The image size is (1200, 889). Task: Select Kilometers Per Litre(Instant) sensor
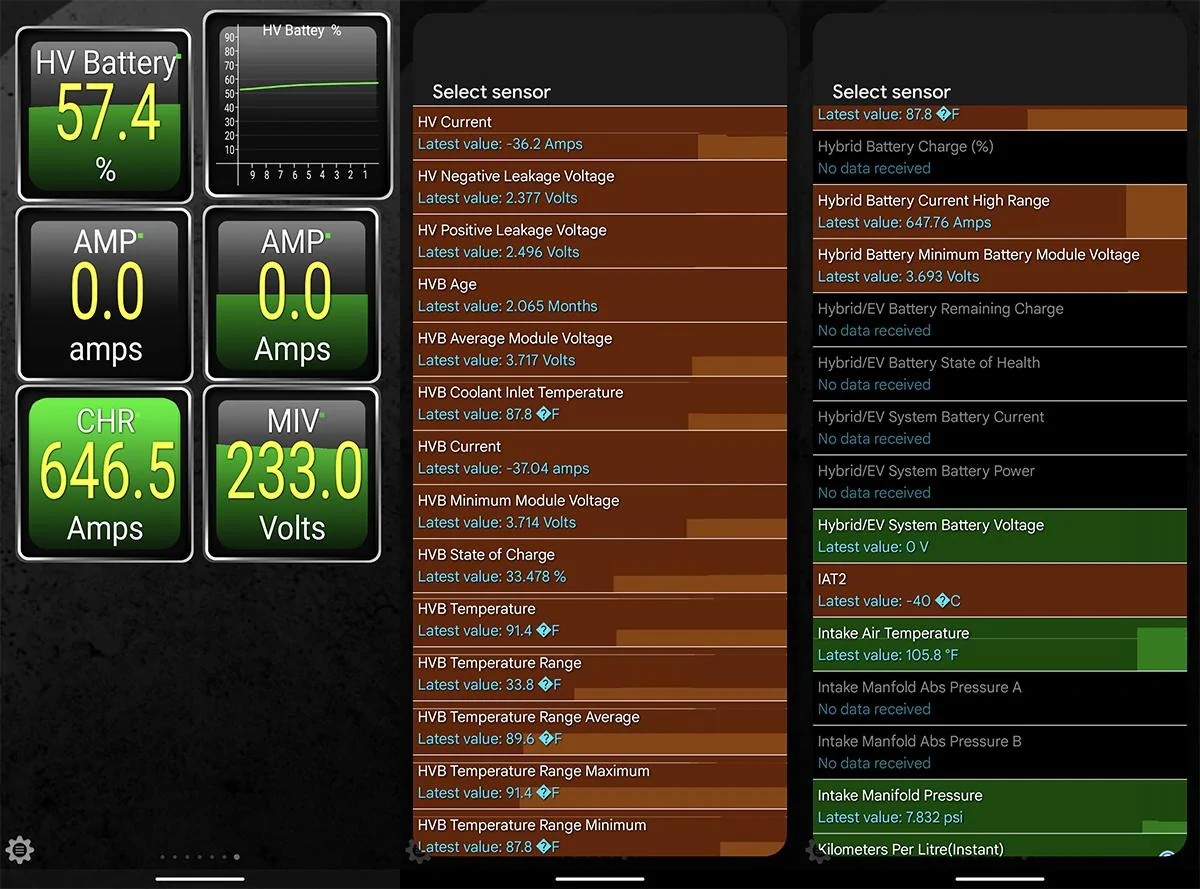[1000, 846]
